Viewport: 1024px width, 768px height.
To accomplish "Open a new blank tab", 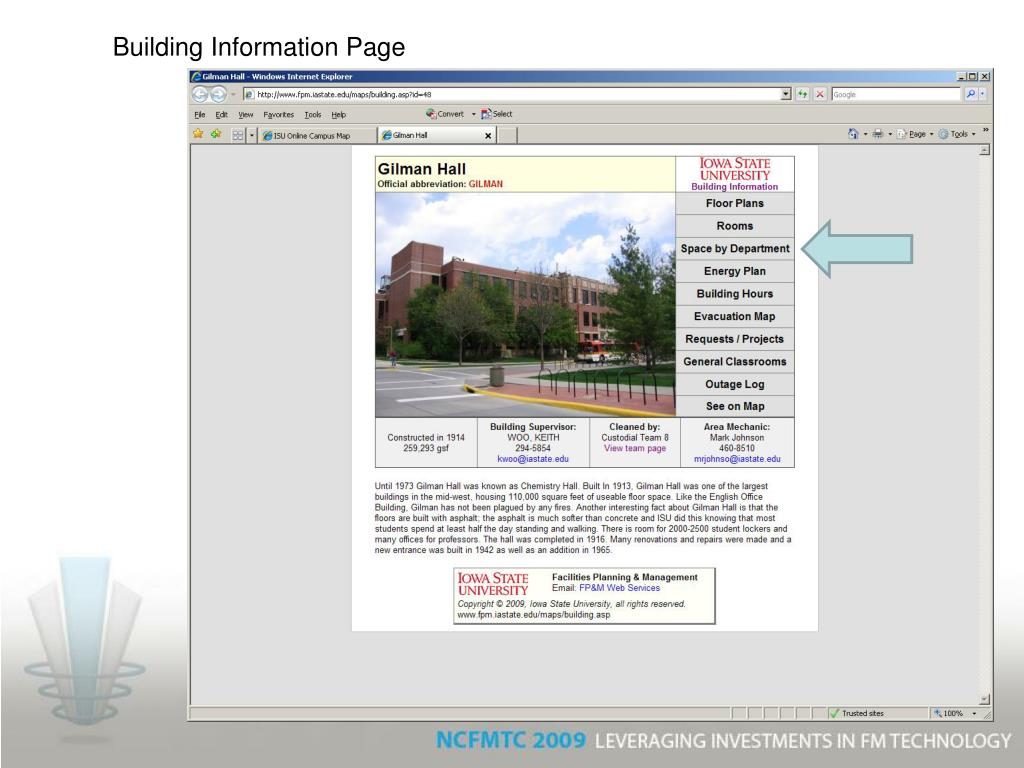I will 507,135.
